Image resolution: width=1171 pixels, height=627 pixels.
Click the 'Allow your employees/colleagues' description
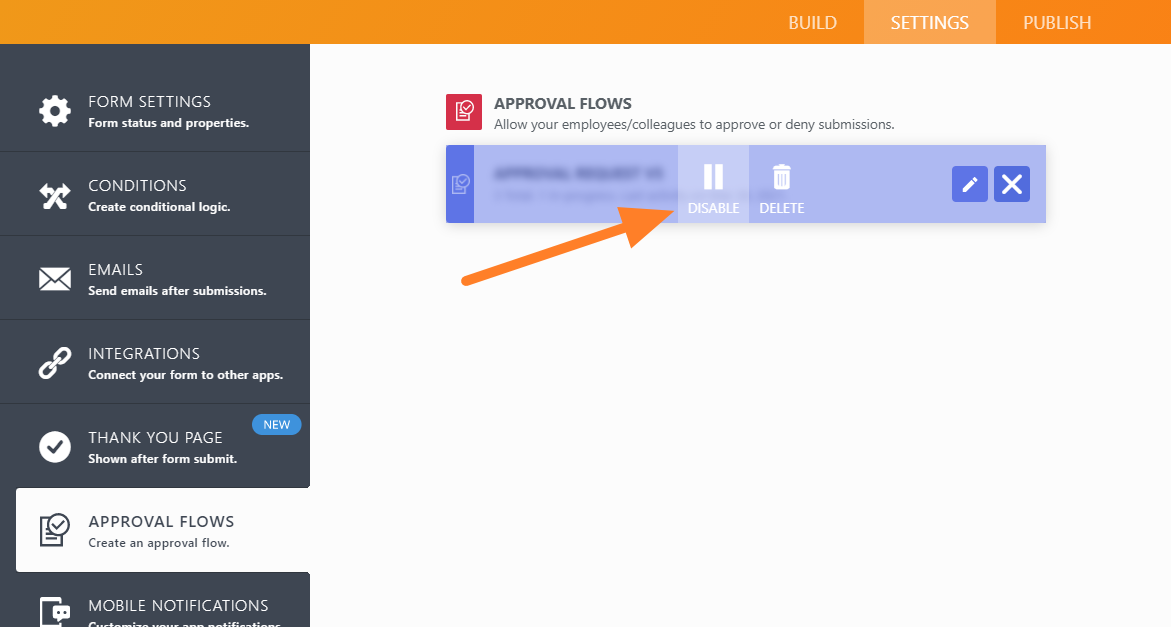(694, 125)
